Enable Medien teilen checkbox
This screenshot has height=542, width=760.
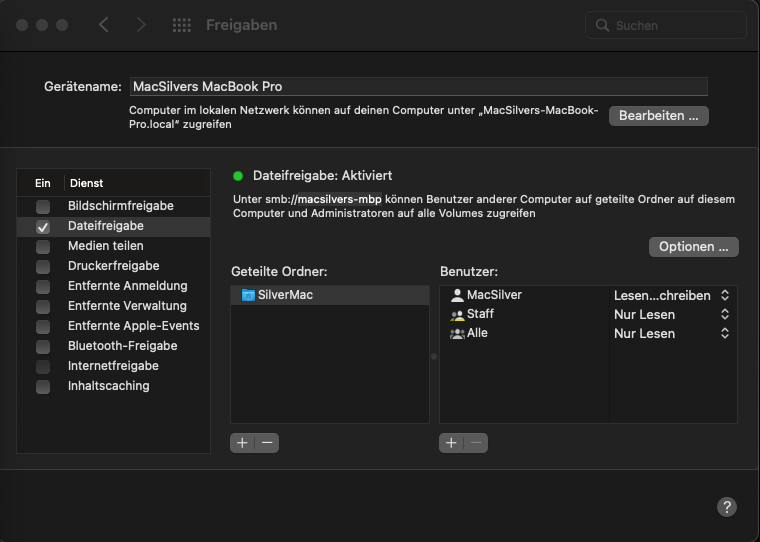coord(43,247)
